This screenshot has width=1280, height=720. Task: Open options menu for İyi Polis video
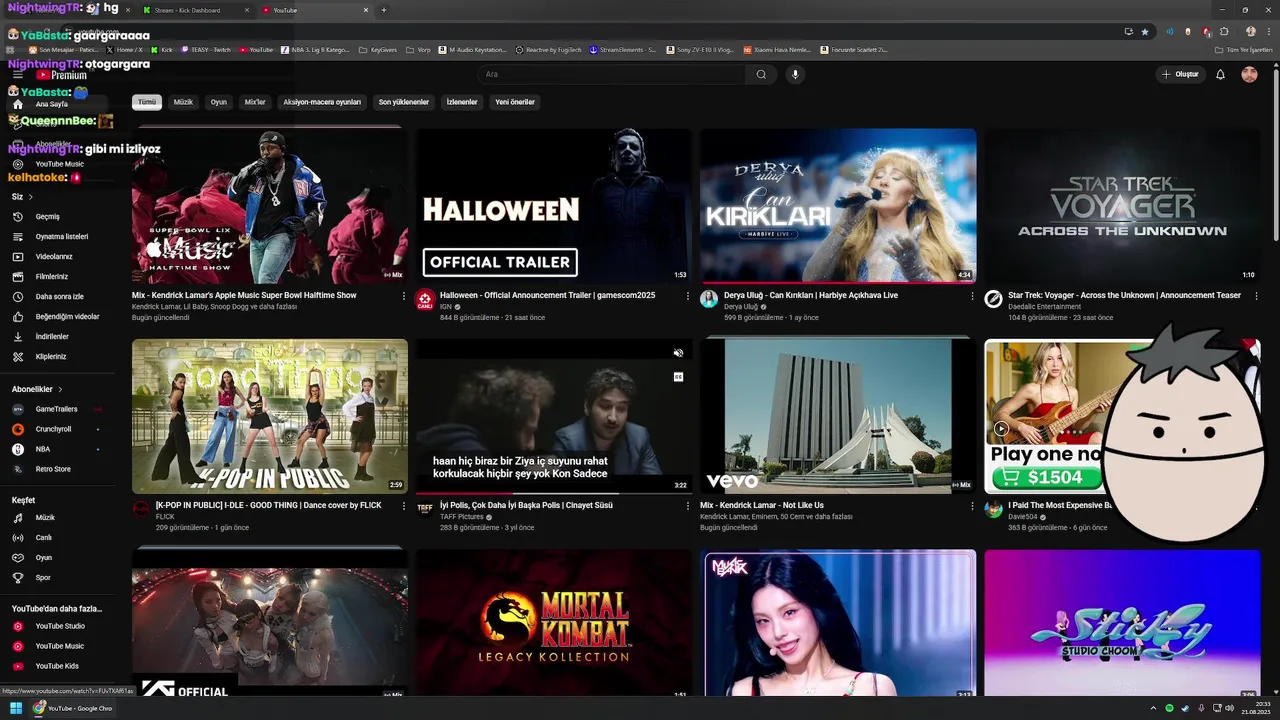(688, 506)
